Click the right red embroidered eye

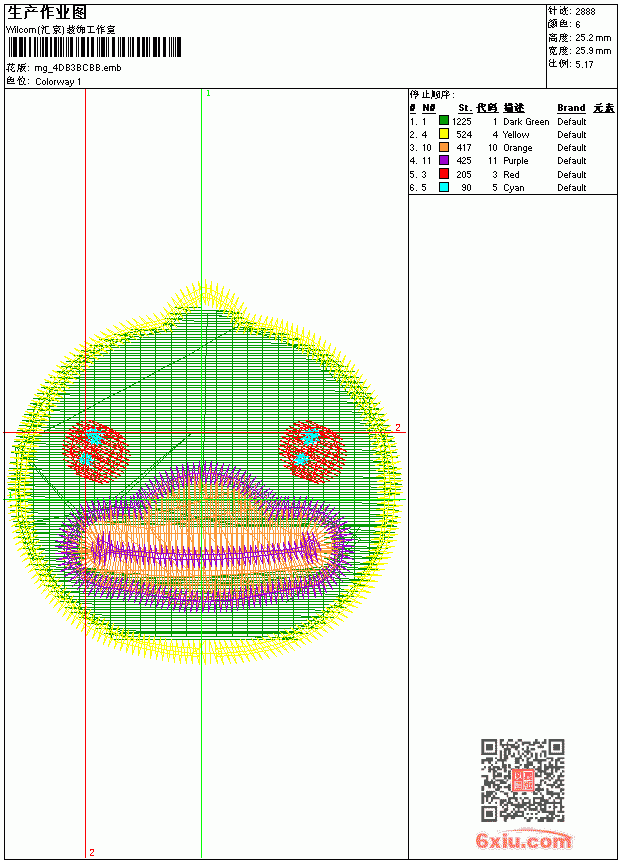(x=312, y=451)
